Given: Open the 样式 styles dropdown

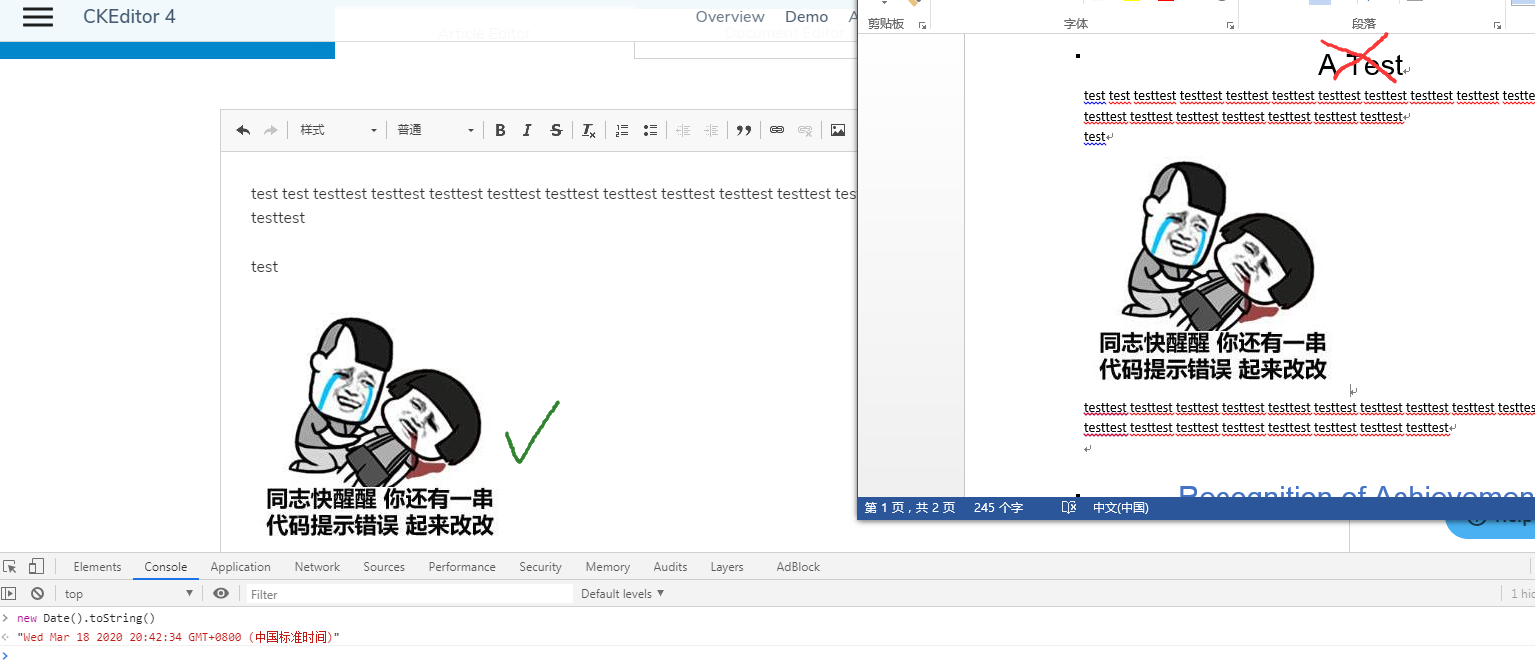Looking at the screenshot, I should coord(338,130).
